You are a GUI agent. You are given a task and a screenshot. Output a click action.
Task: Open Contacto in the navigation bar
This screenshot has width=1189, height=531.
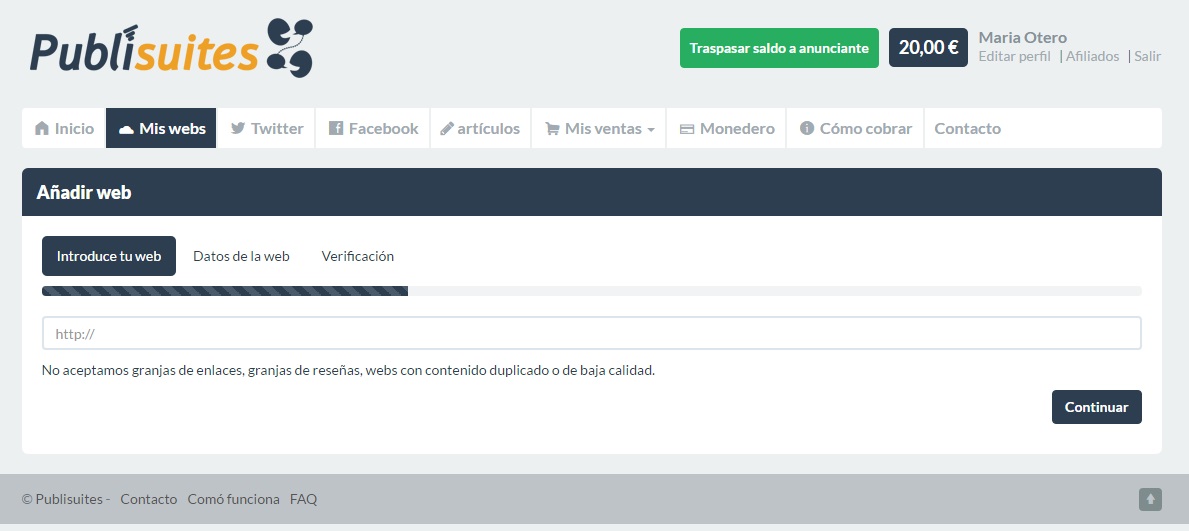tap(967, 128)
